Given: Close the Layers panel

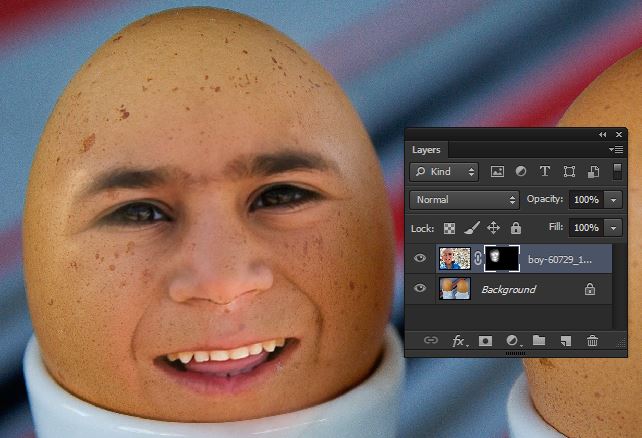Looking at the screenshot, I should 619,135.
